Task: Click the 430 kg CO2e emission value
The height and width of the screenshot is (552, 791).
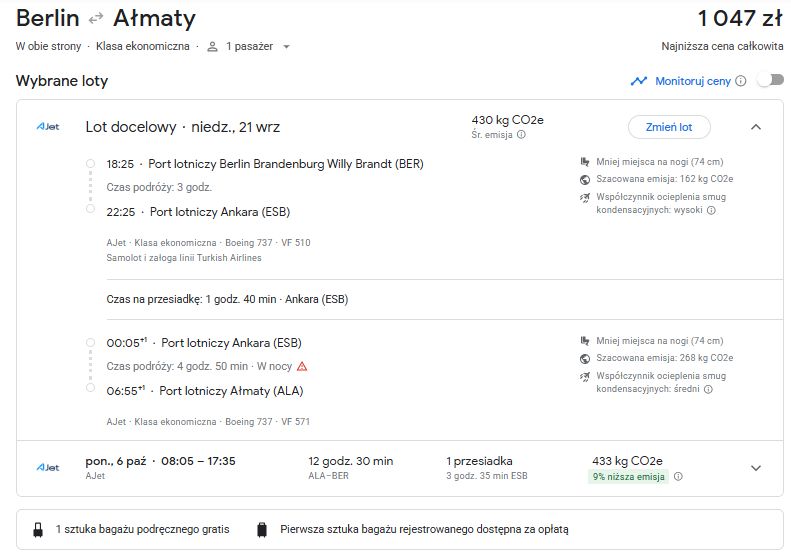Action: point(507,120)
